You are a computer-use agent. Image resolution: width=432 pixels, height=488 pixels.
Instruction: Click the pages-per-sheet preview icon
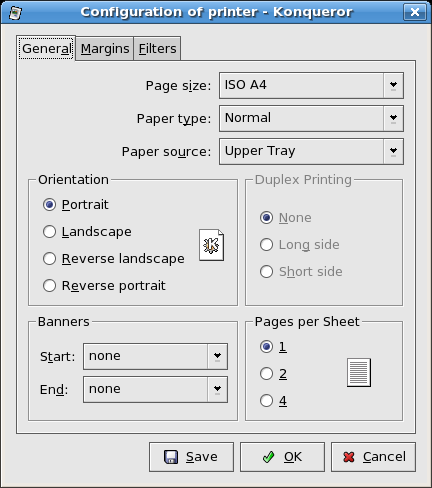(359, 372)
